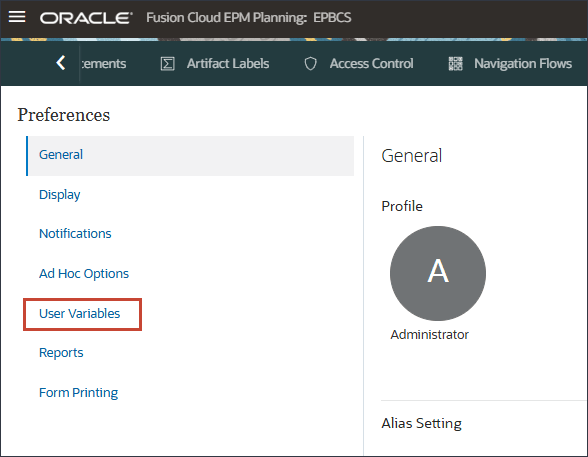Image resolution: width=588 pixels, height=457 pixels.
Task: Click the Profile heading
Action: (402, 206)
